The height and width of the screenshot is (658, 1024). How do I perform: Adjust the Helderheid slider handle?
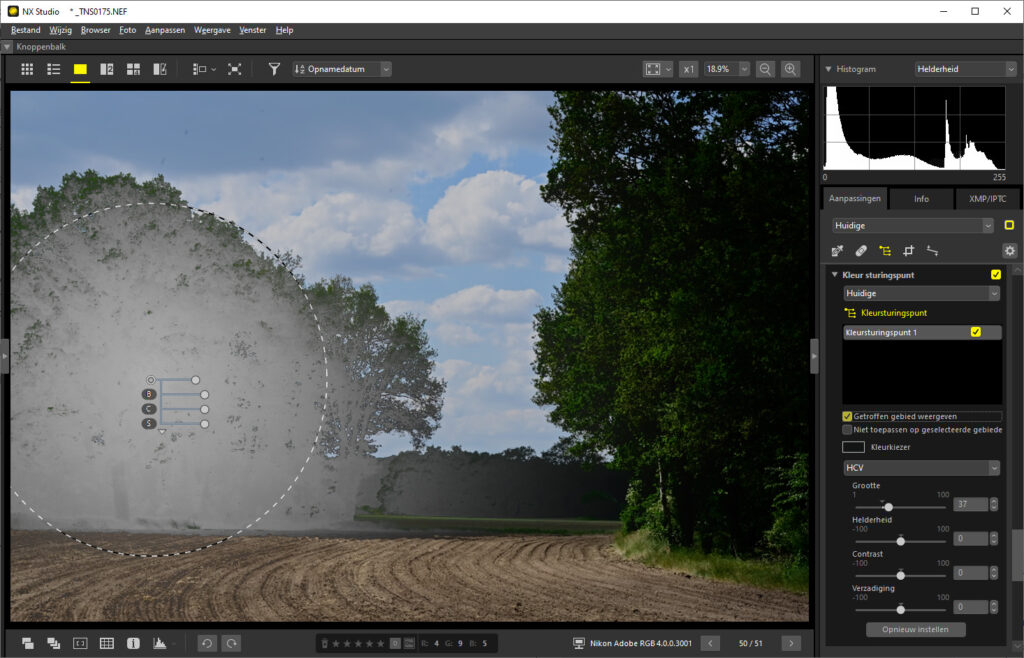tap(901, 541)
